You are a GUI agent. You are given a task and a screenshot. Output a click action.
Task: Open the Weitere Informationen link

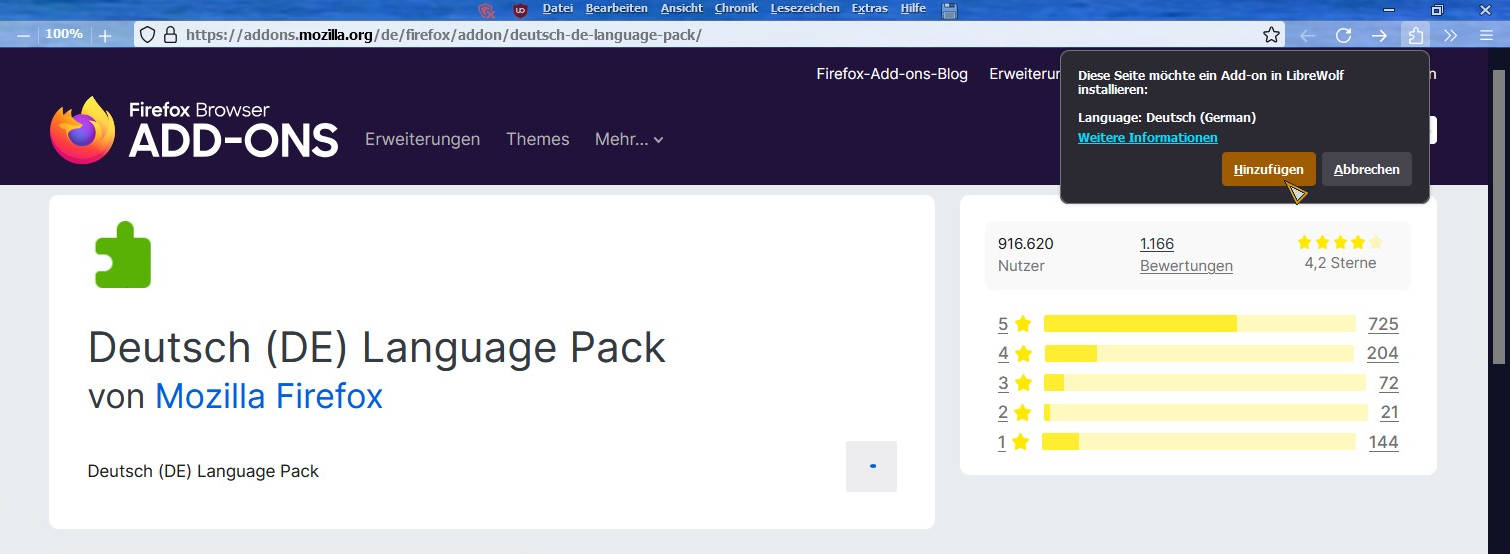tap(1147, 137)
